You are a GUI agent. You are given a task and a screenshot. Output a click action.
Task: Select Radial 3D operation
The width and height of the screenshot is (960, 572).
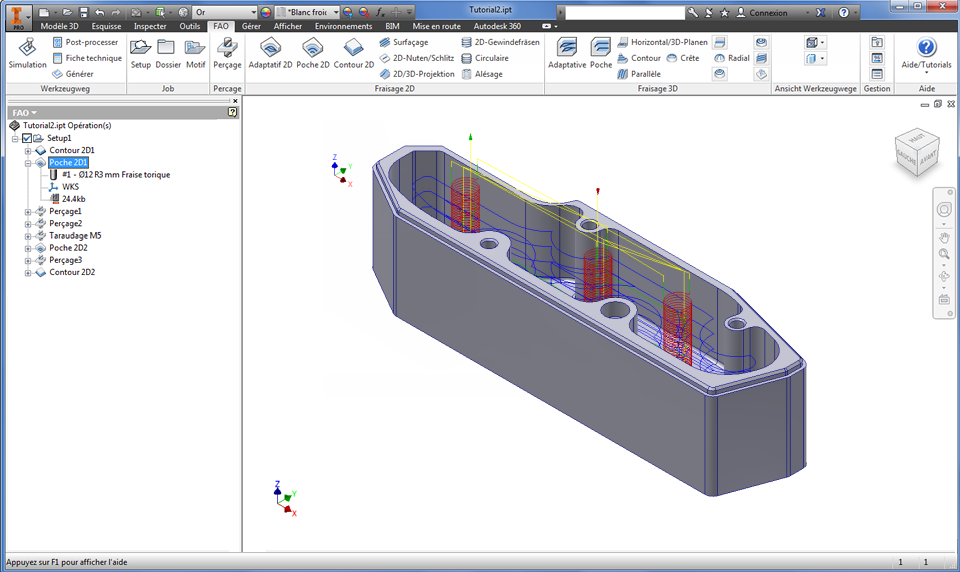tap(732, 58)
